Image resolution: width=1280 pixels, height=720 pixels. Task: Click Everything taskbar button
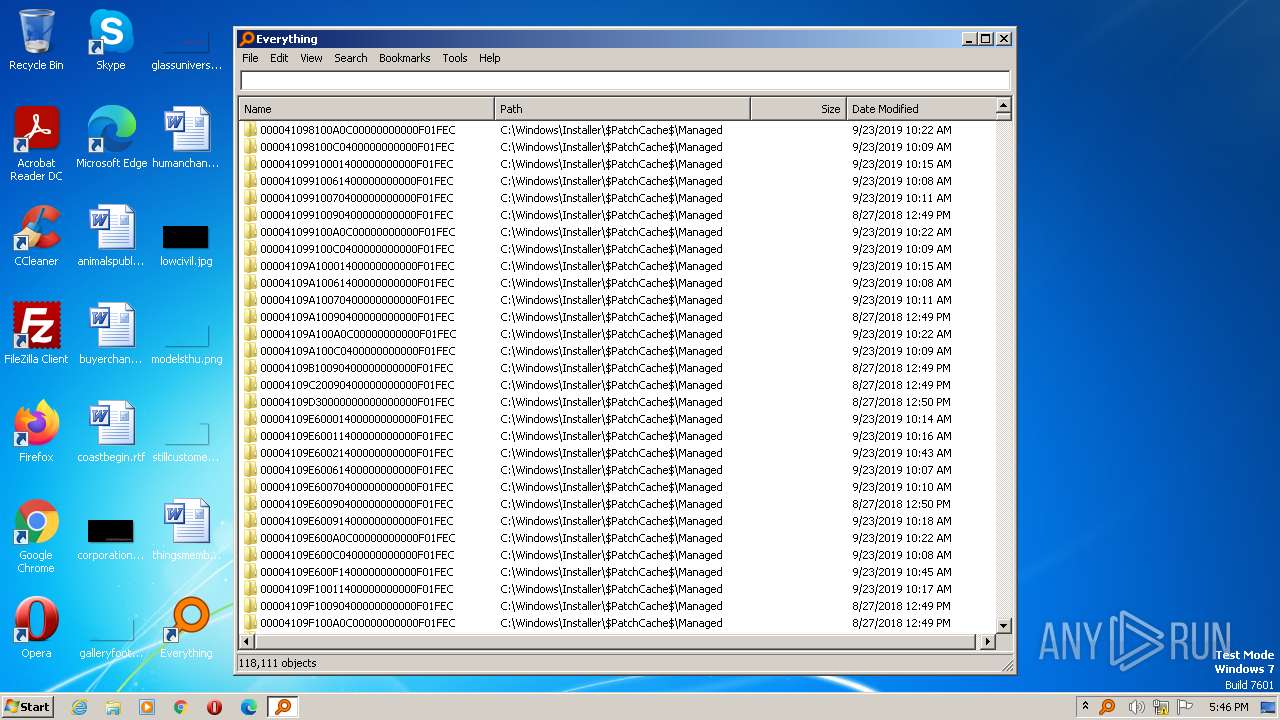(x=283, y=707)
